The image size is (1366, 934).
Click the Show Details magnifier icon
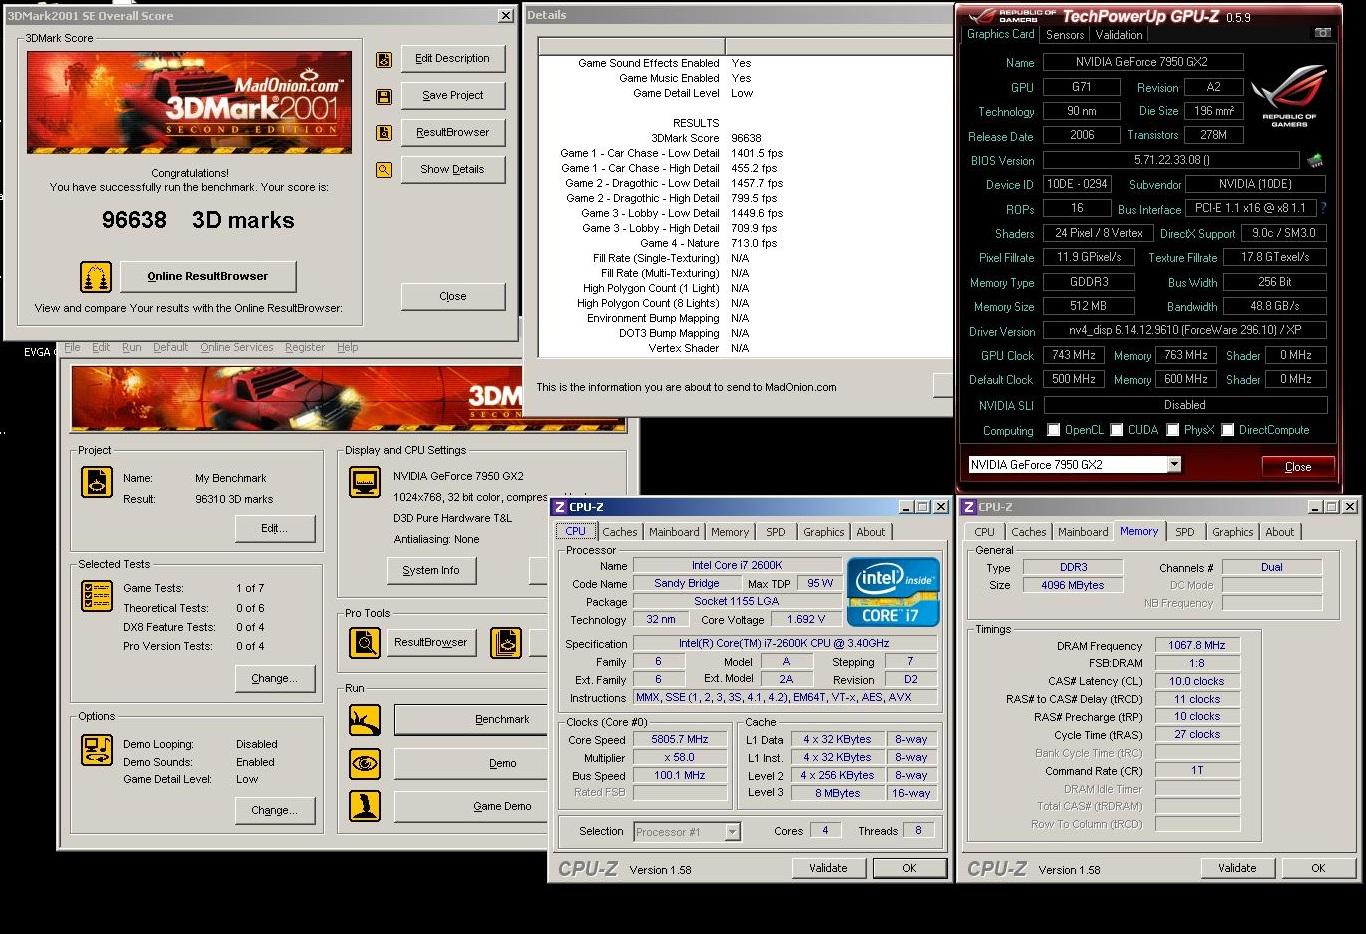(384, 170)
